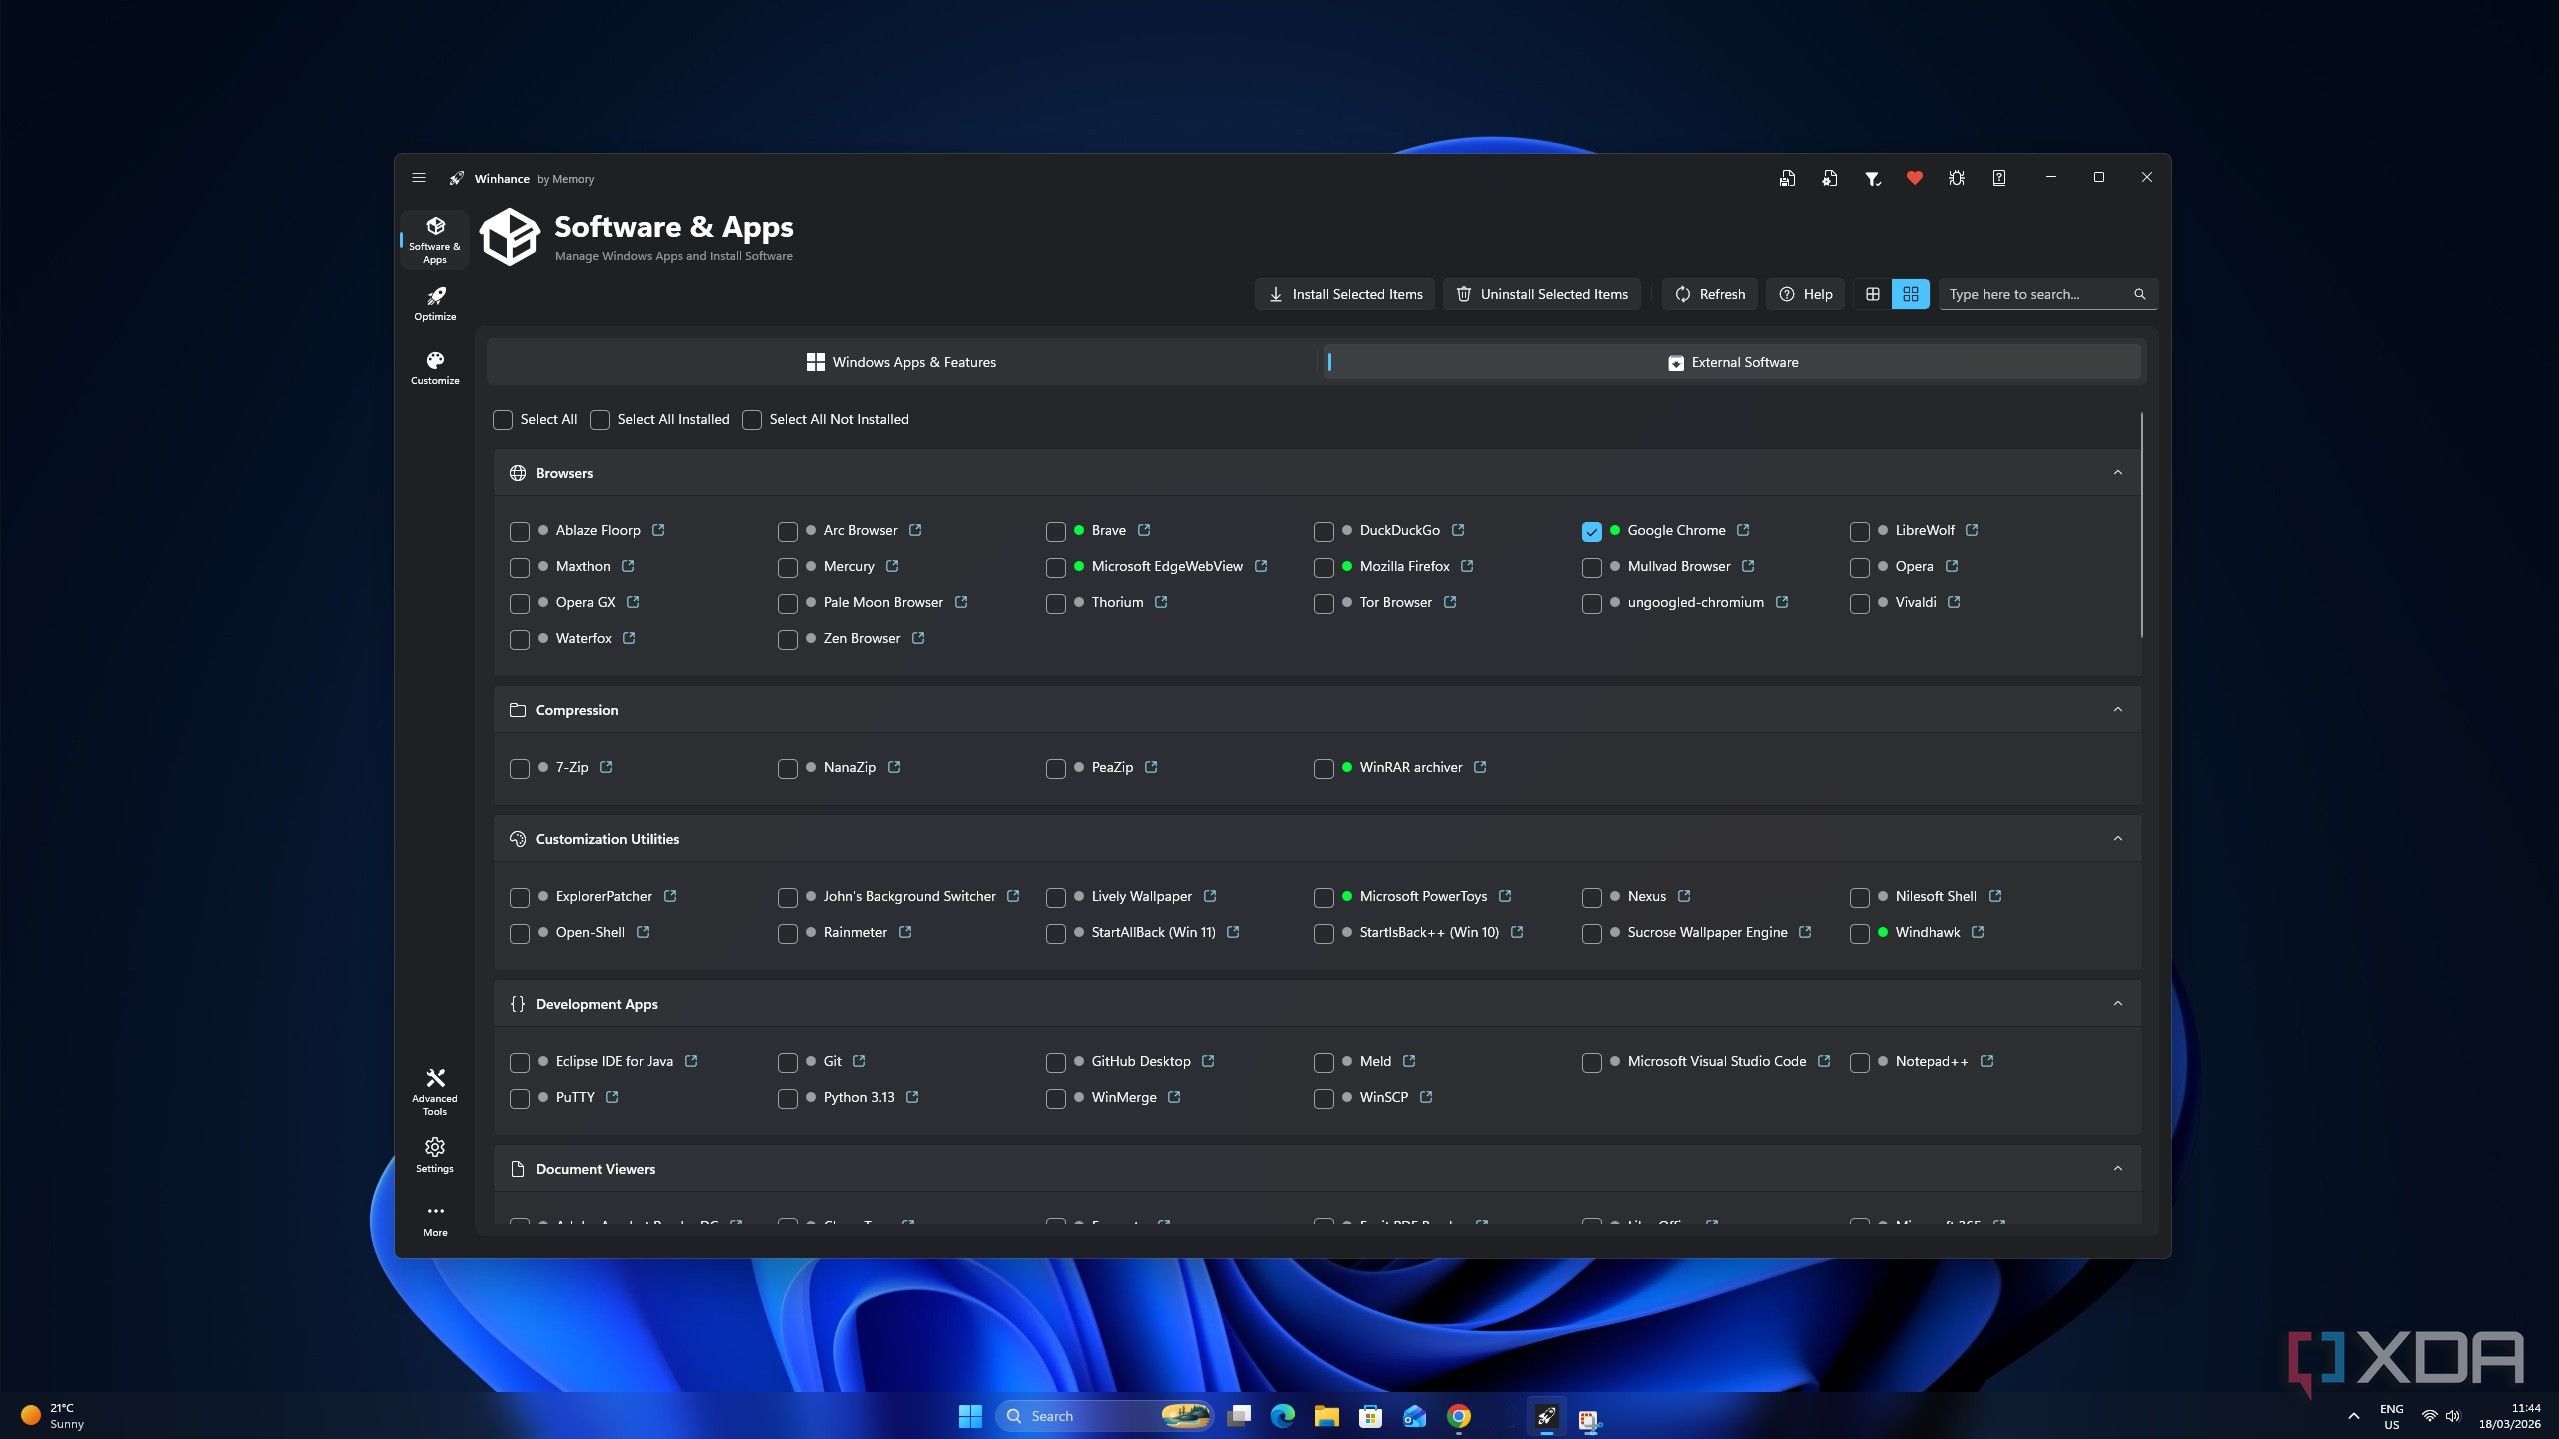Check the Select All Not Installed checkbox
Screen dimensions: 2559x1439
(x=752, y=420)
